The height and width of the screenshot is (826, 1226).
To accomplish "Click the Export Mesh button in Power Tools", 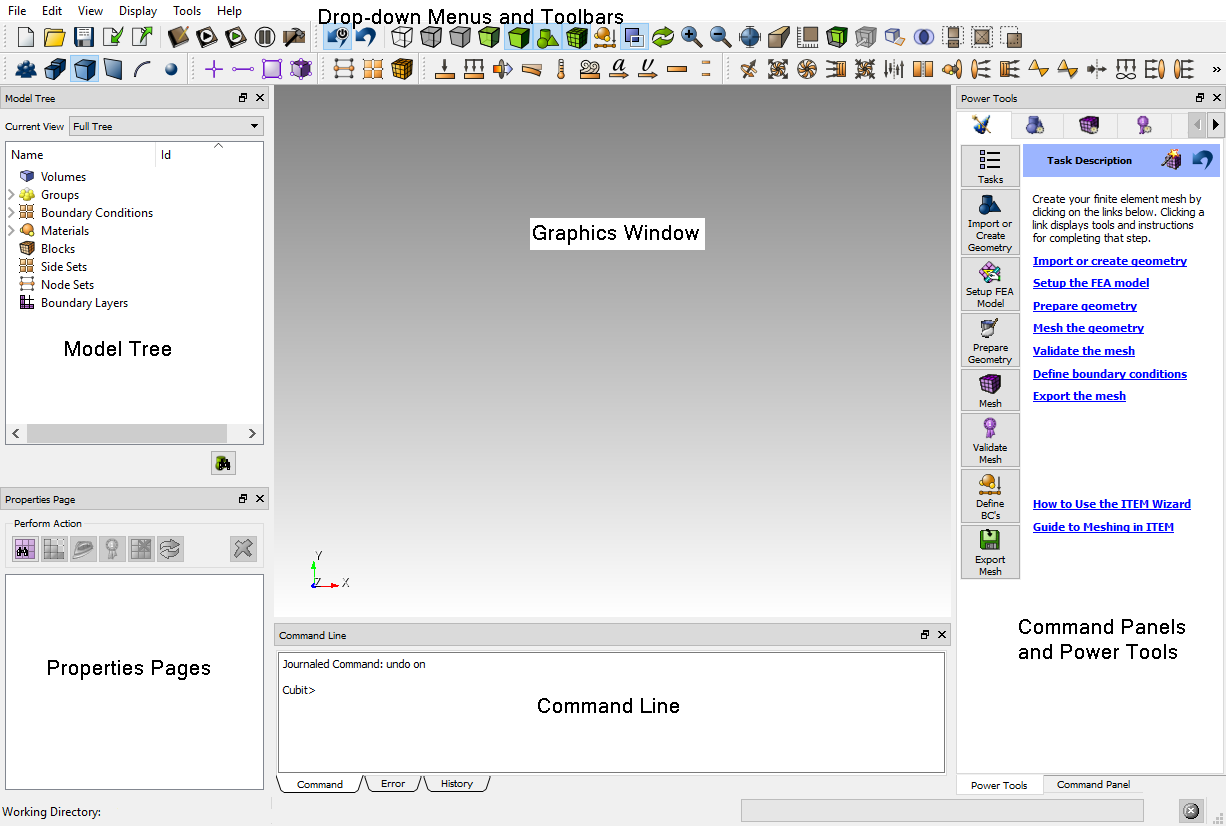I will point(990,552).
